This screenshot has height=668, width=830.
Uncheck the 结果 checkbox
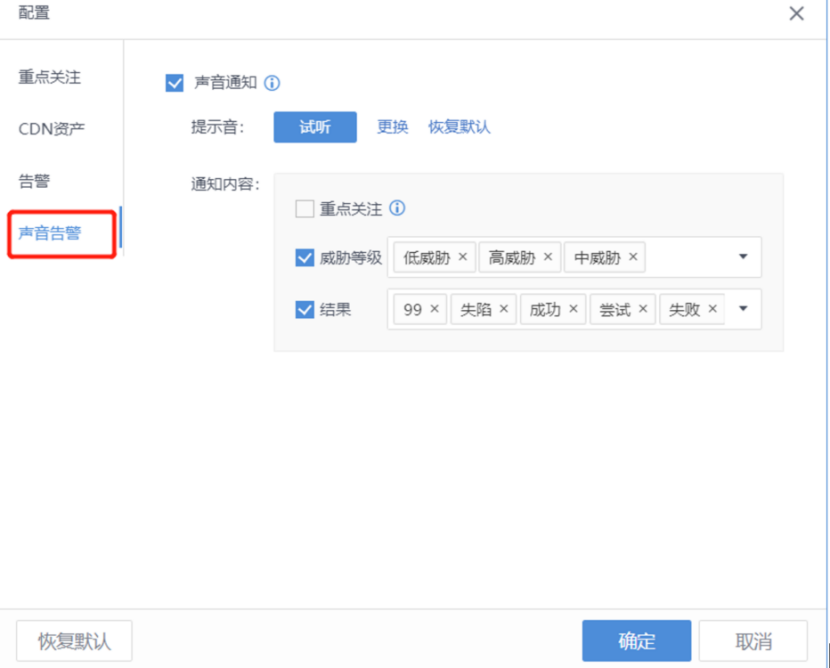305,310
